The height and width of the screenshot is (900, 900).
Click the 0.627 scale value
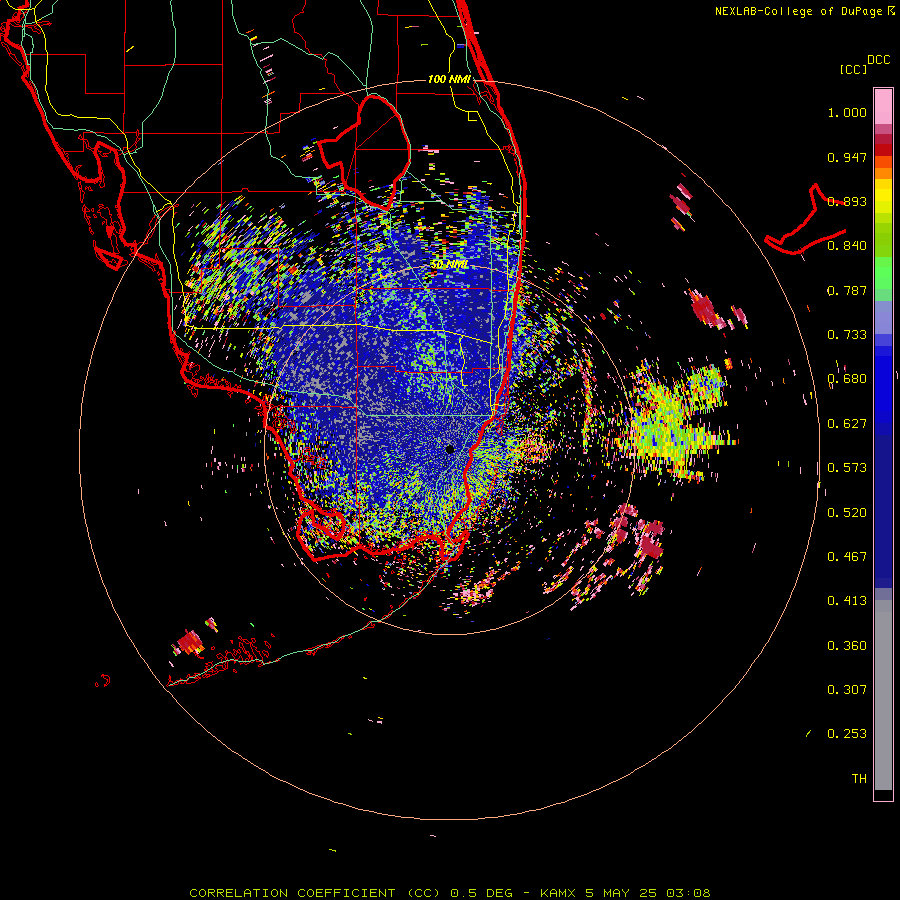click(x=847, y=424)
